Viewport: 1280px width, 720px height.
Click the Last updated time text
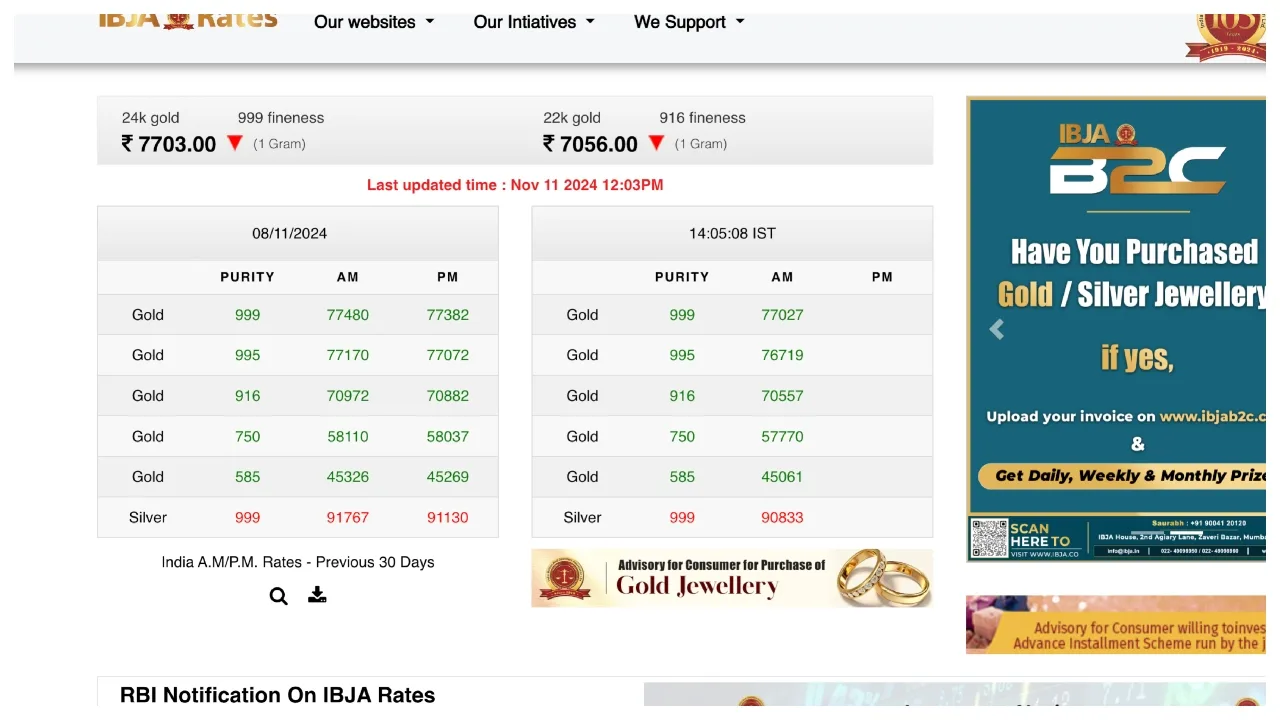[515, 185]
